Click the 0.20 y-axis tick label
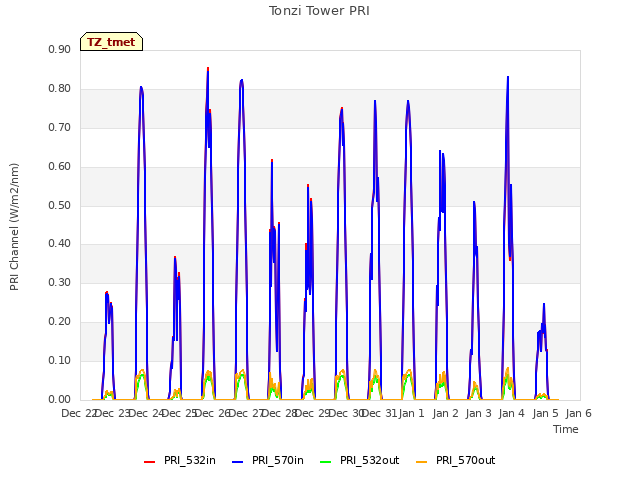Image resolution: width=640 pixels, height=480 pixels. (x=60, y=322)
